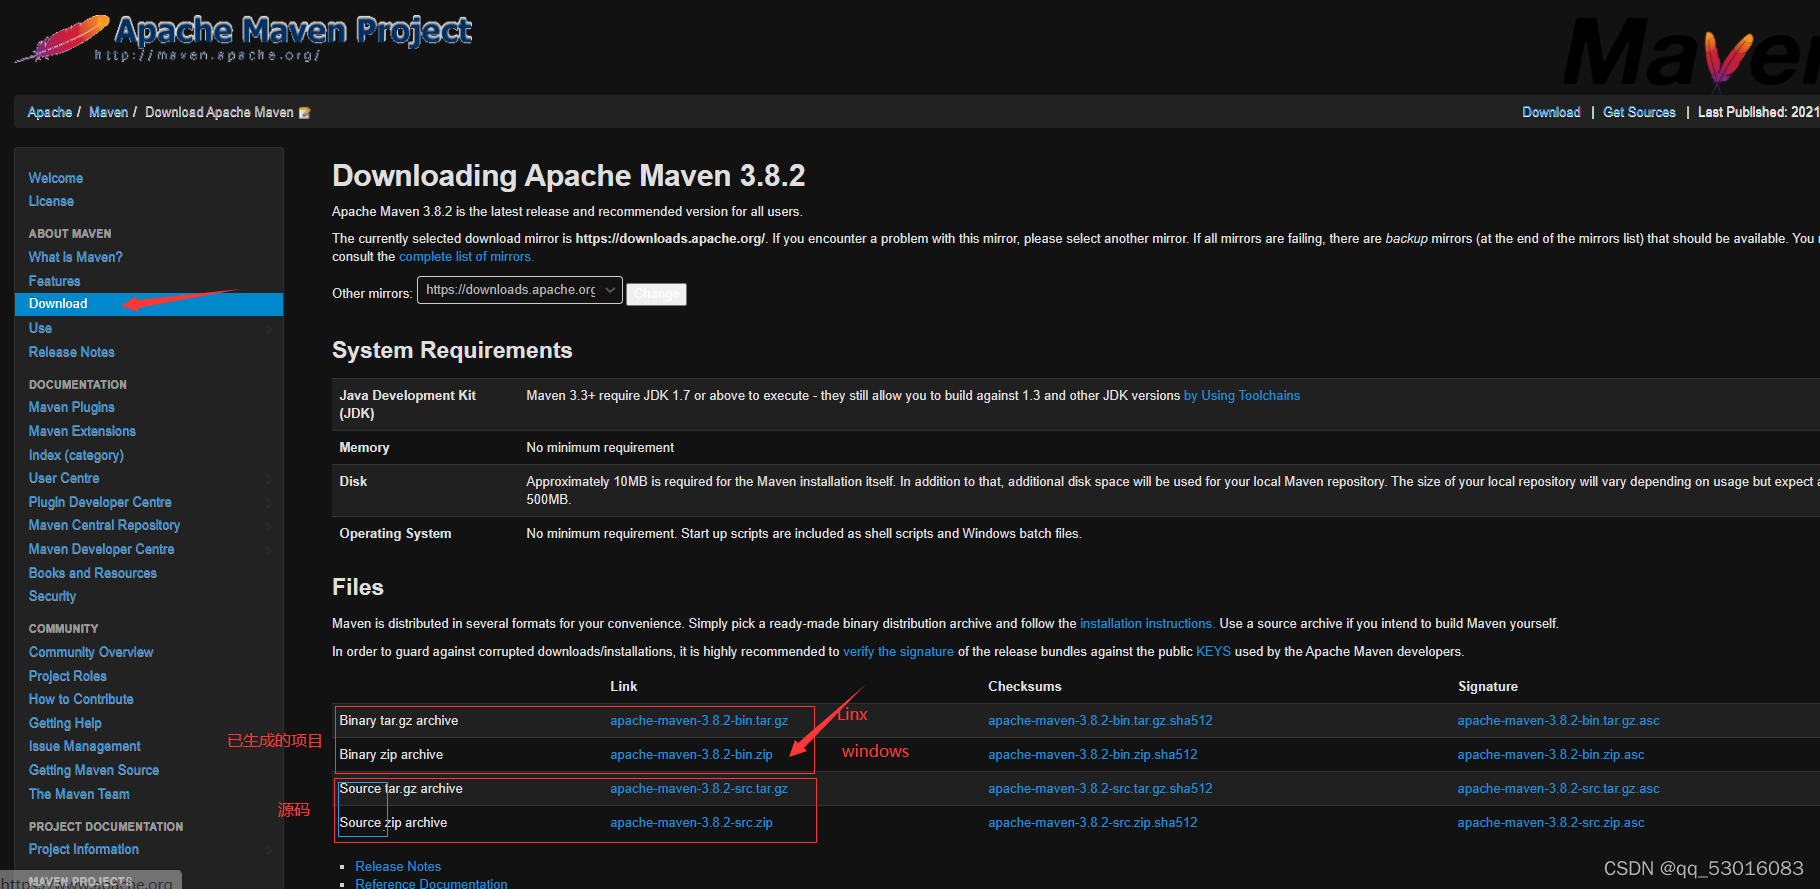Screen dimensions: 1820x889
Task: Open the bin.zip.asc signature link
Action: (x=1550, y=755)
